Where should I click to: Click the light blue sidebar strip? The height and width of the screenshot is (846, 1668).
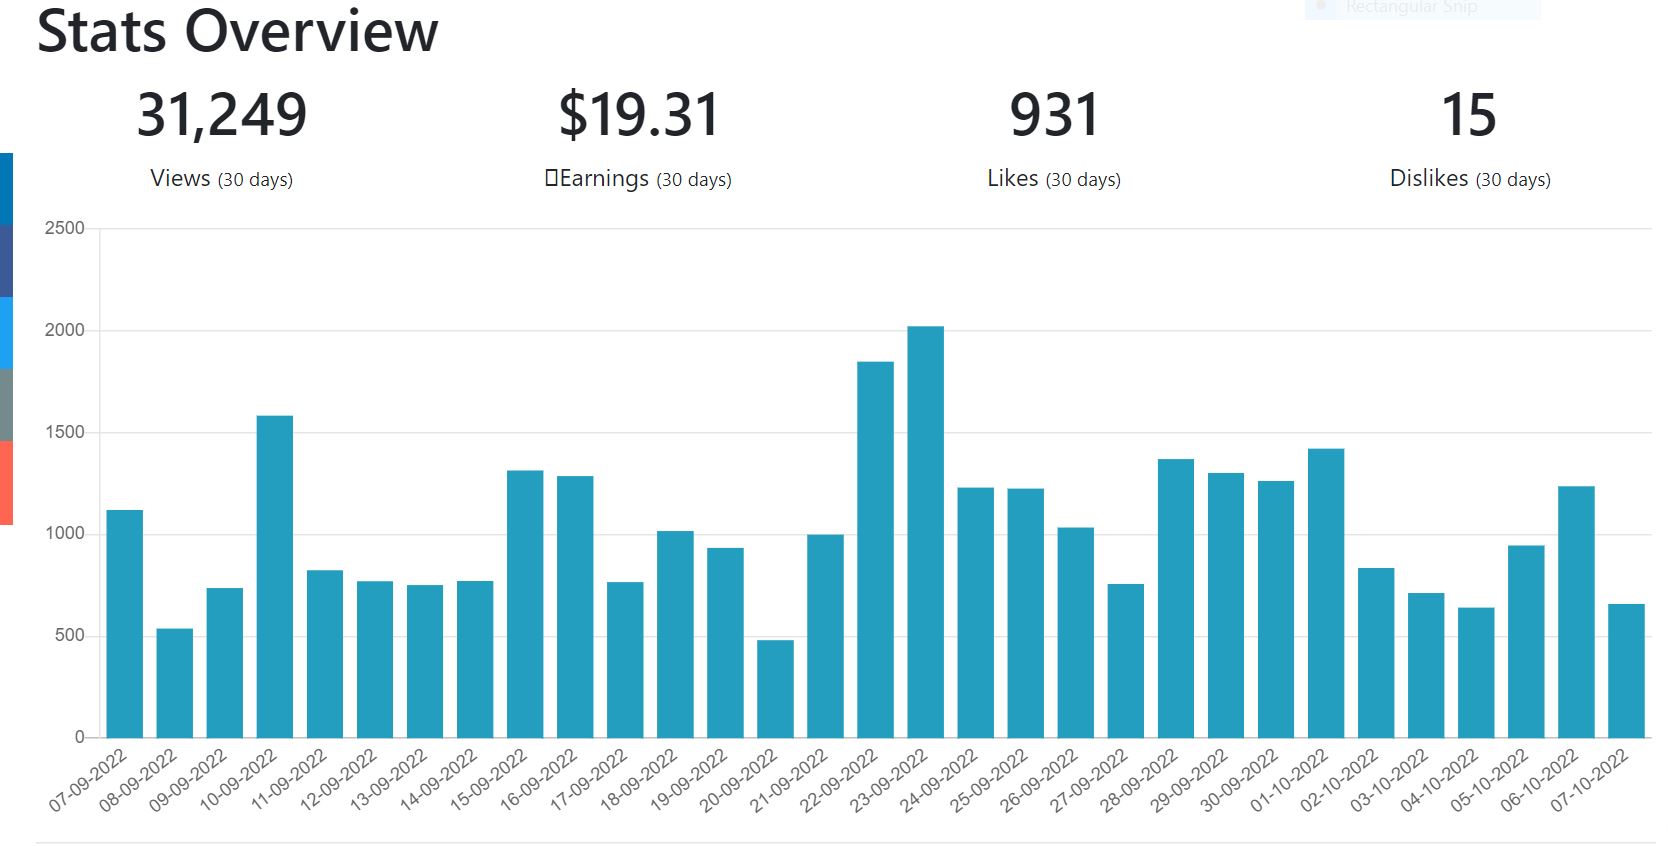pyautogui.click(x=6, y=333)
